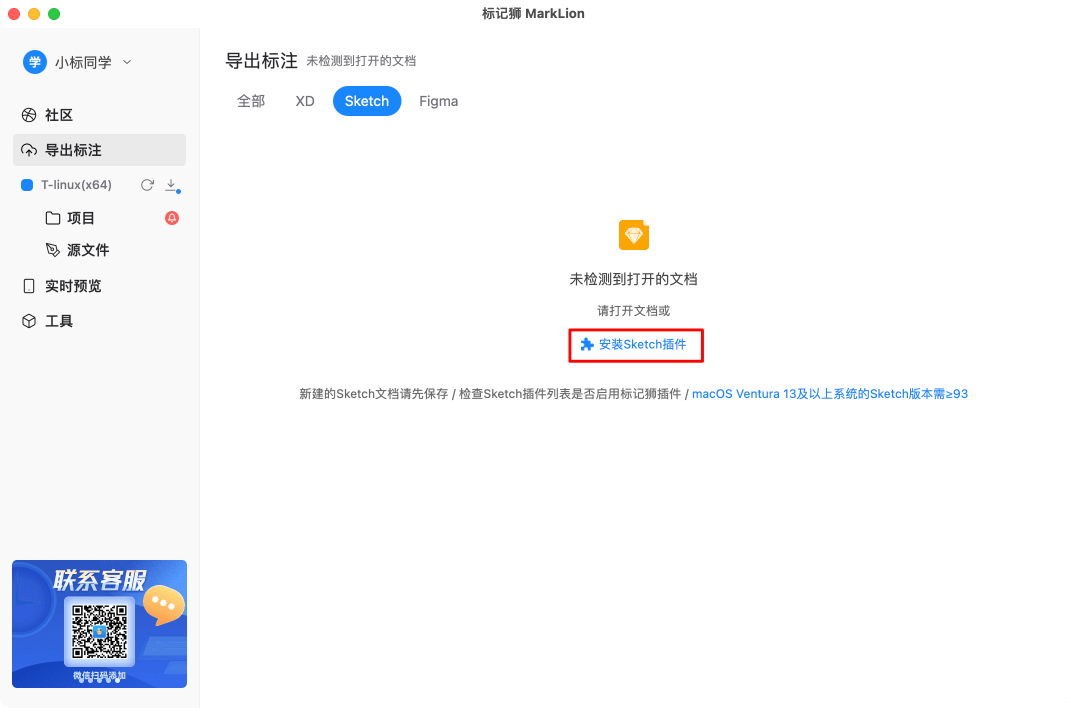
Task: Click the 导出标注 cloud upload icon
Action: pyautogui.click(x=29, y=150)
